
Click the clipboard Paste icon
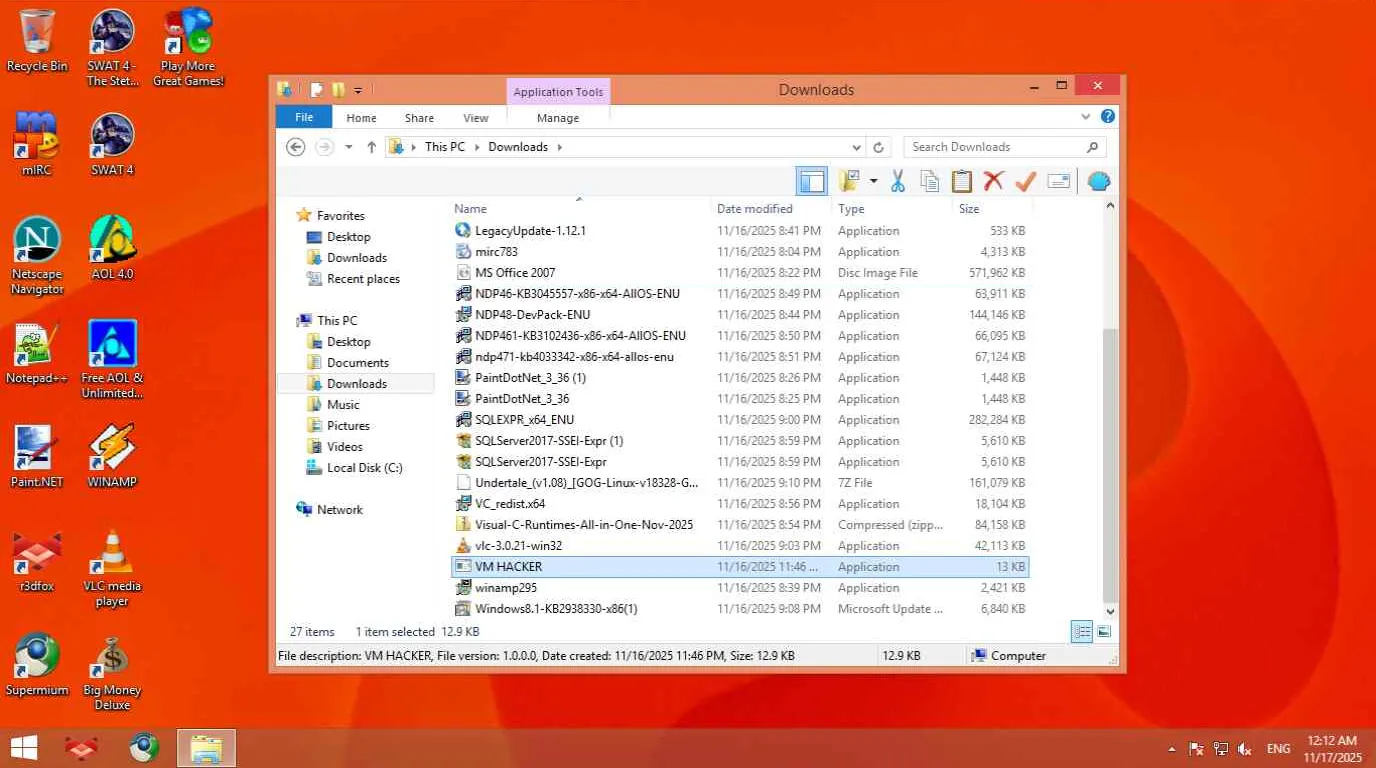click(962, 181)
